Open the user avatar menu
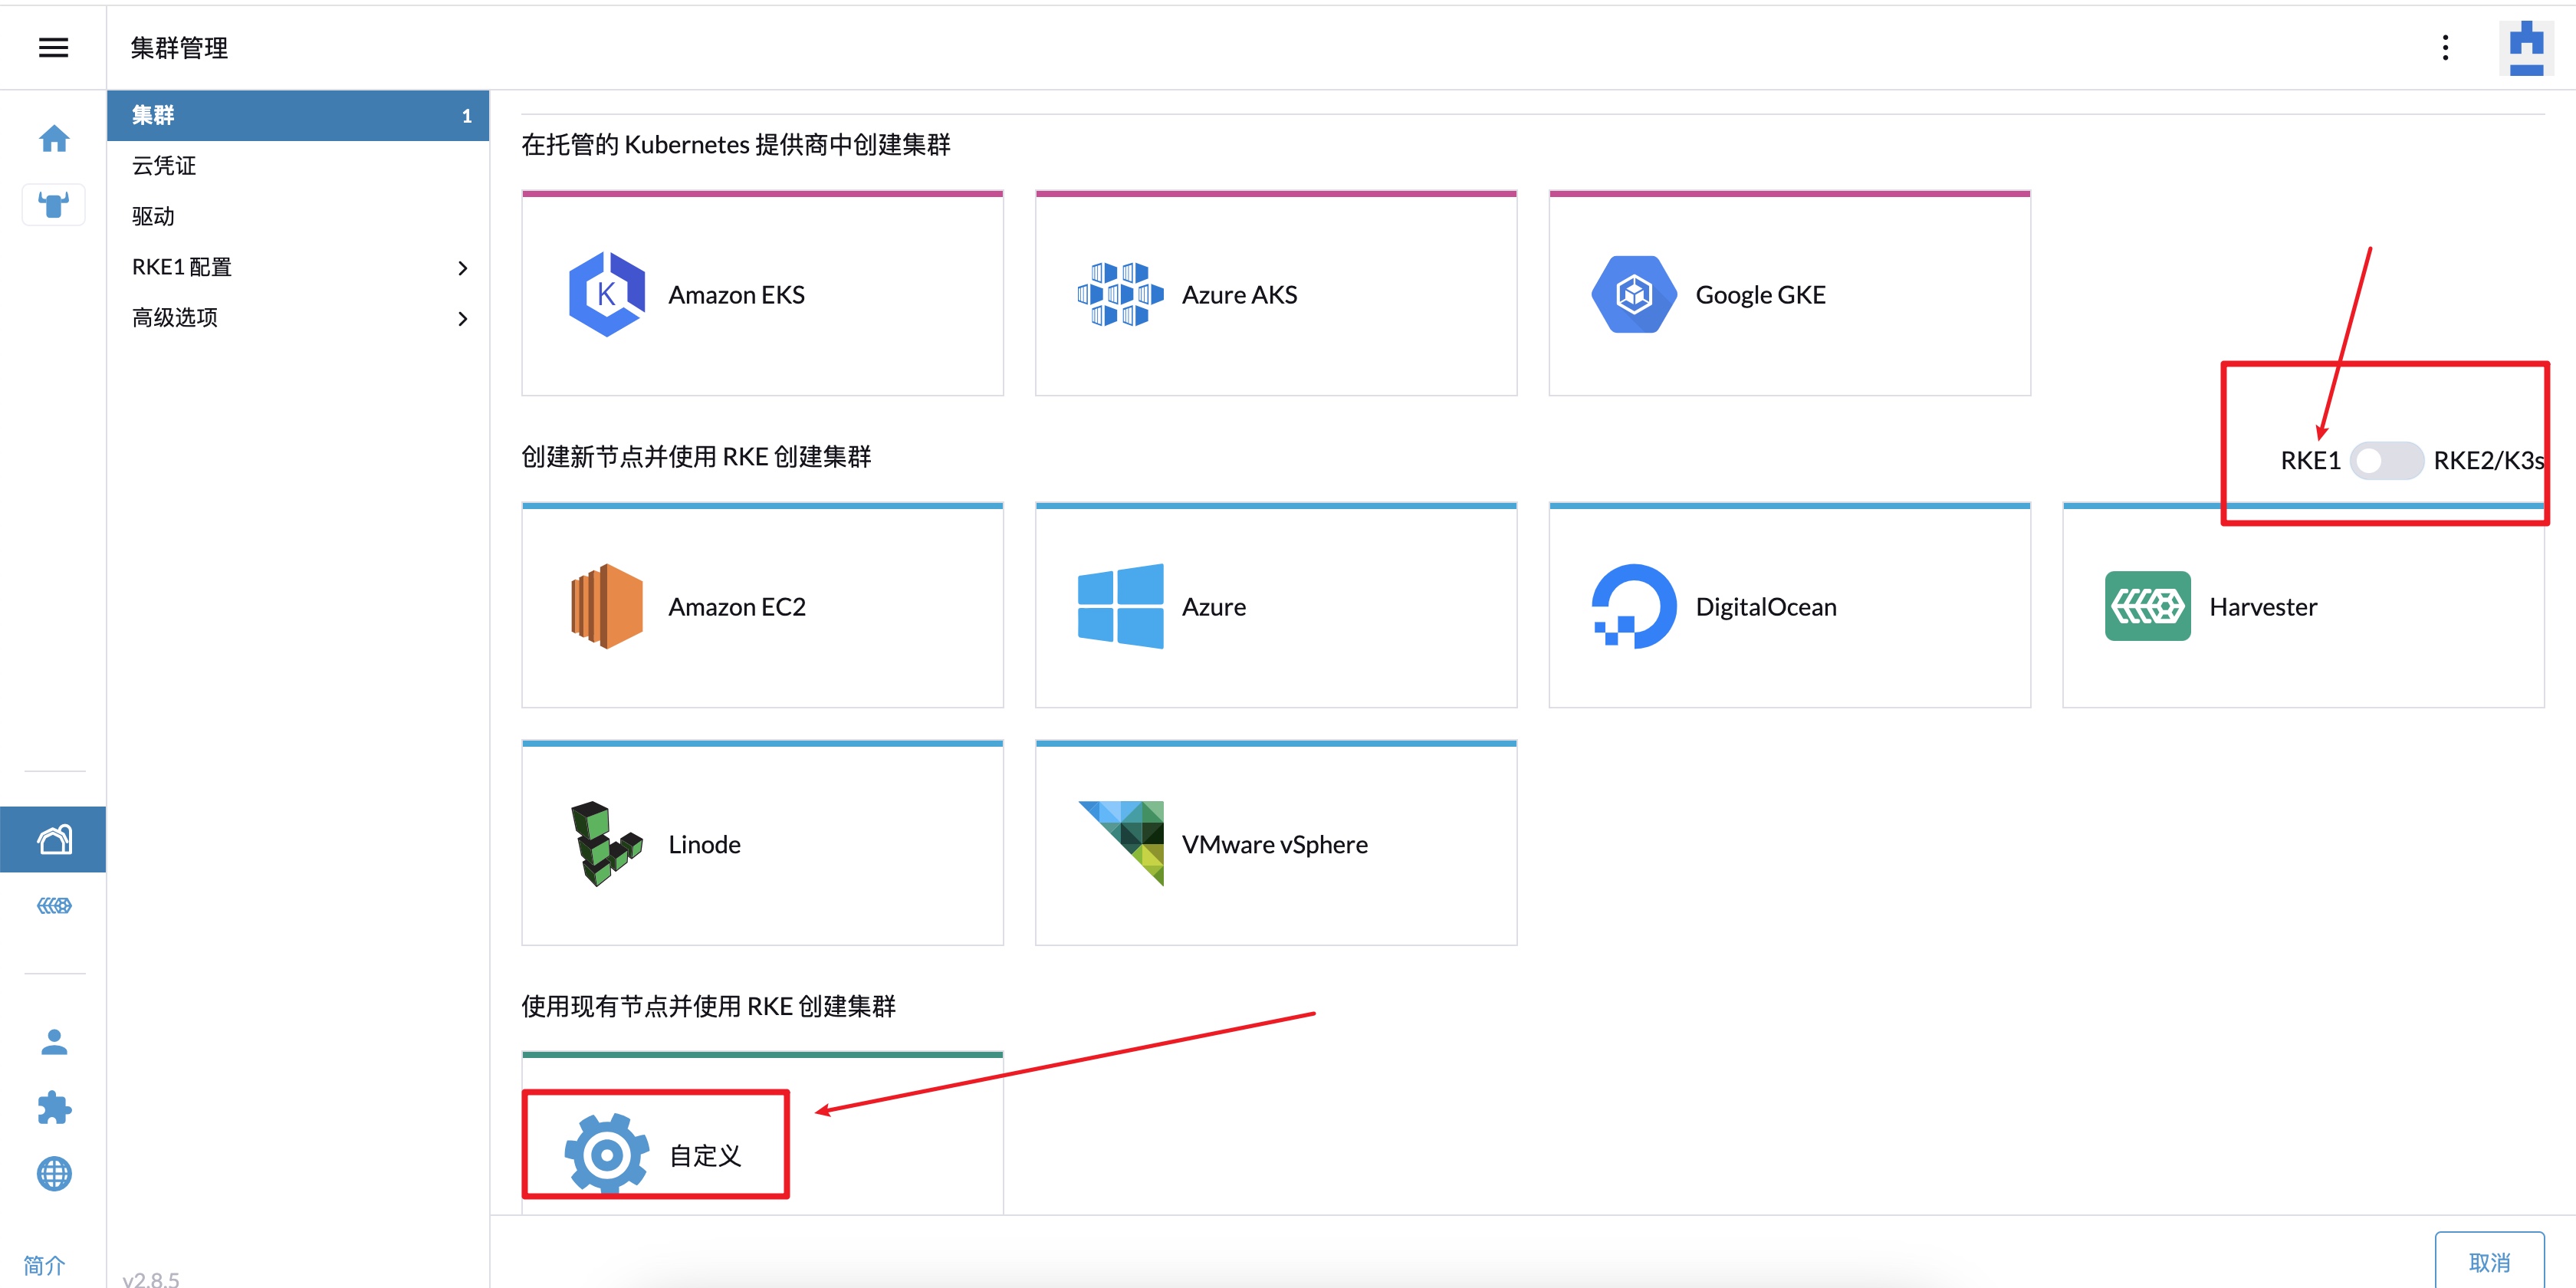 (2526, 47)
